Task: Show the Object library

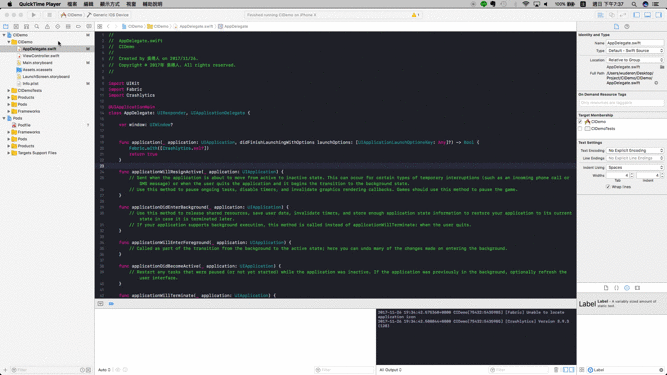Action: [x=627, y=288]
